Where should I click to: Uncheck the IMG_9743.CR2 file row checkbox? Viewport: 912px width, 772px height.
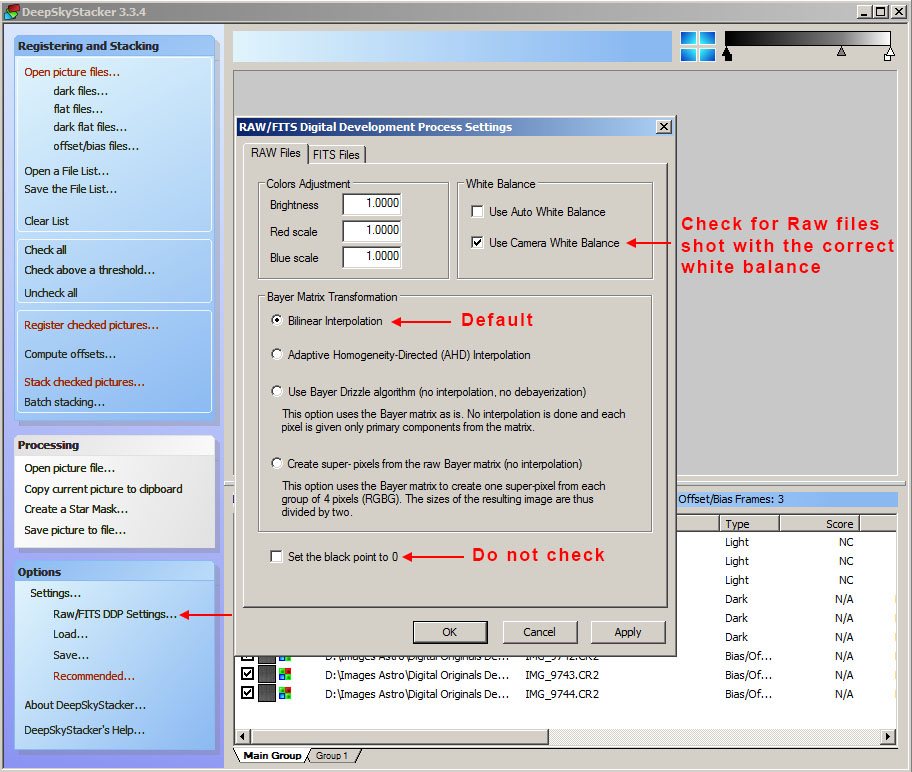247,674
